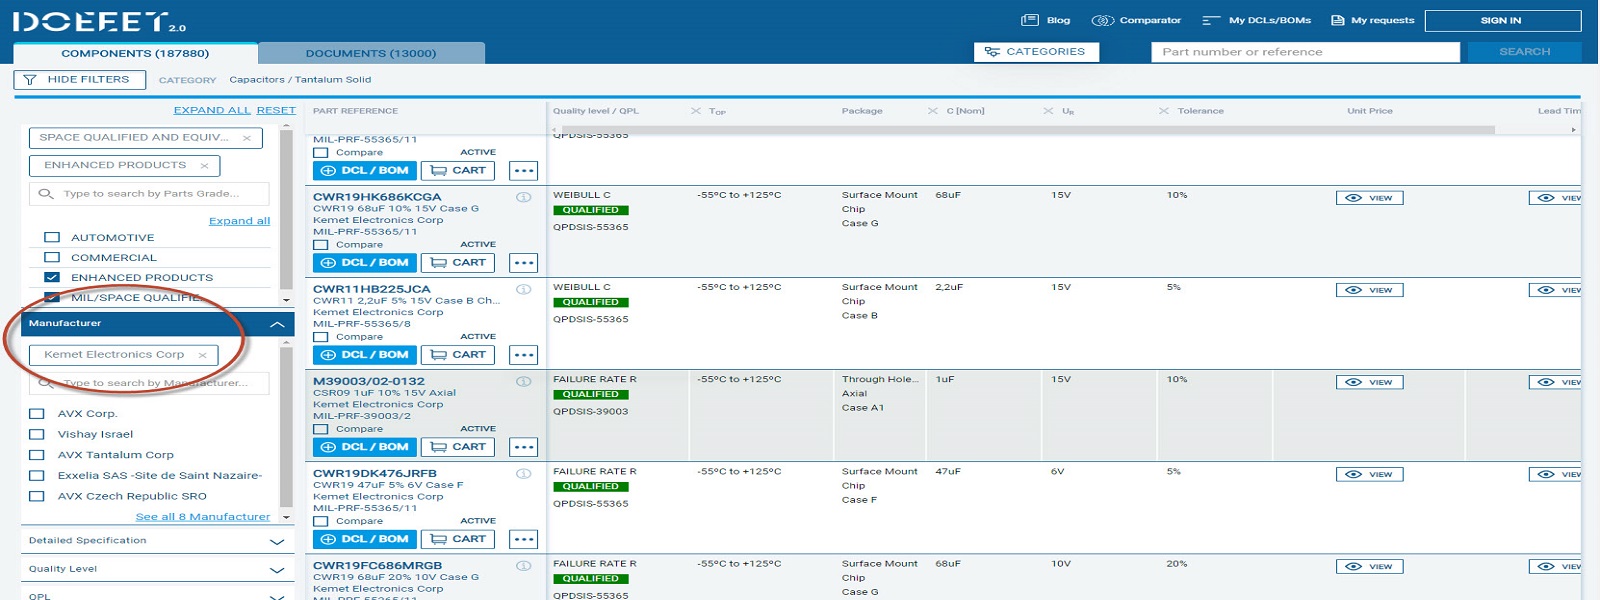
Task: Open more options for CWR19HK686KCGA
Action: [x=524, y=263]
